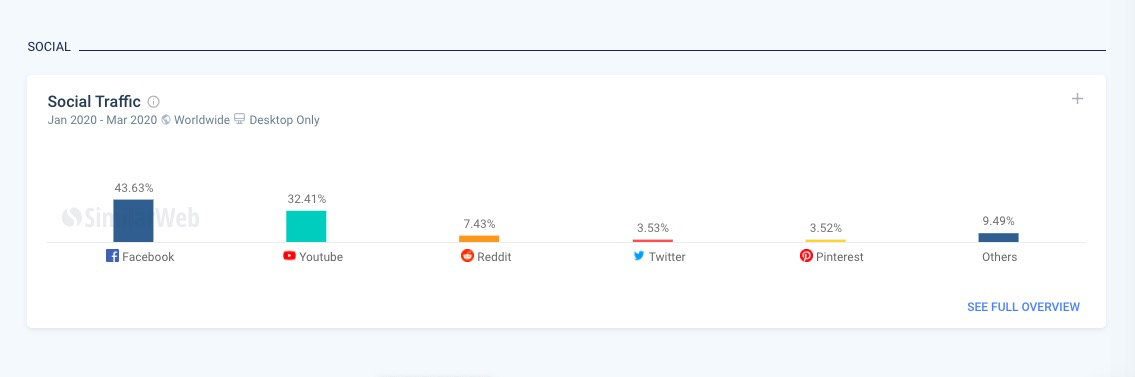Click the Others axis label
The width and height of the screenshot is (1135, 377).
pos(1000,257)
